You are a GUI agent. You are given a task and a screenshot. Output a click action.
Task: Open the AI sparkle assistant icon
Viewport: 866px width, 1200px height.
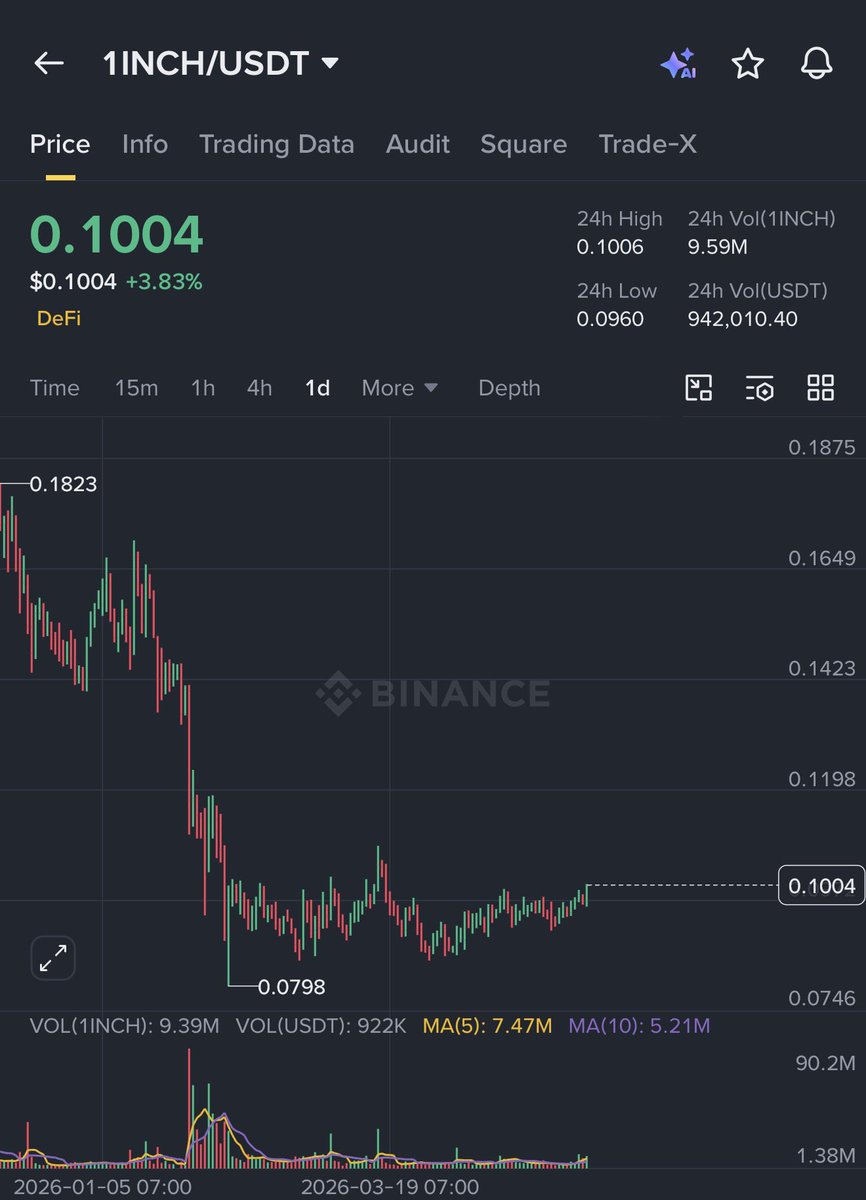677,64
